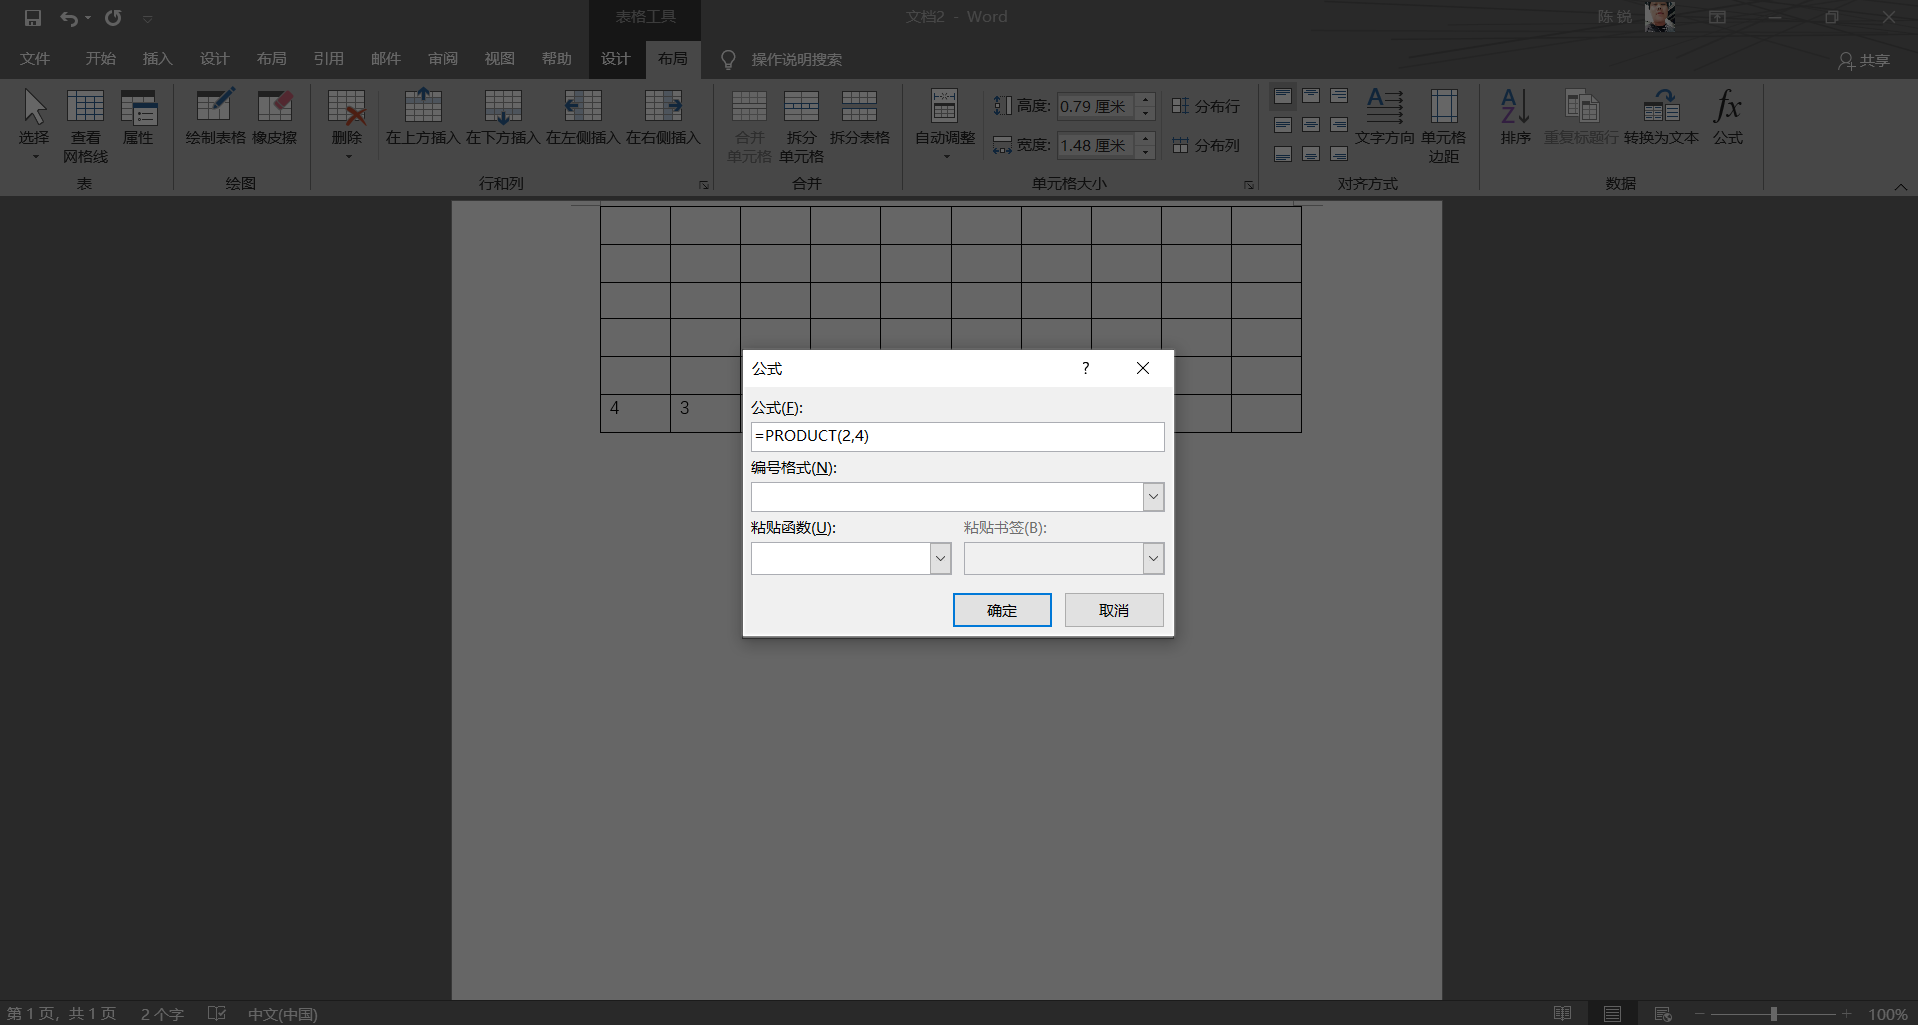Expand the Paste bookmark (粘贴书签) dropdown

pos(1153,558)
